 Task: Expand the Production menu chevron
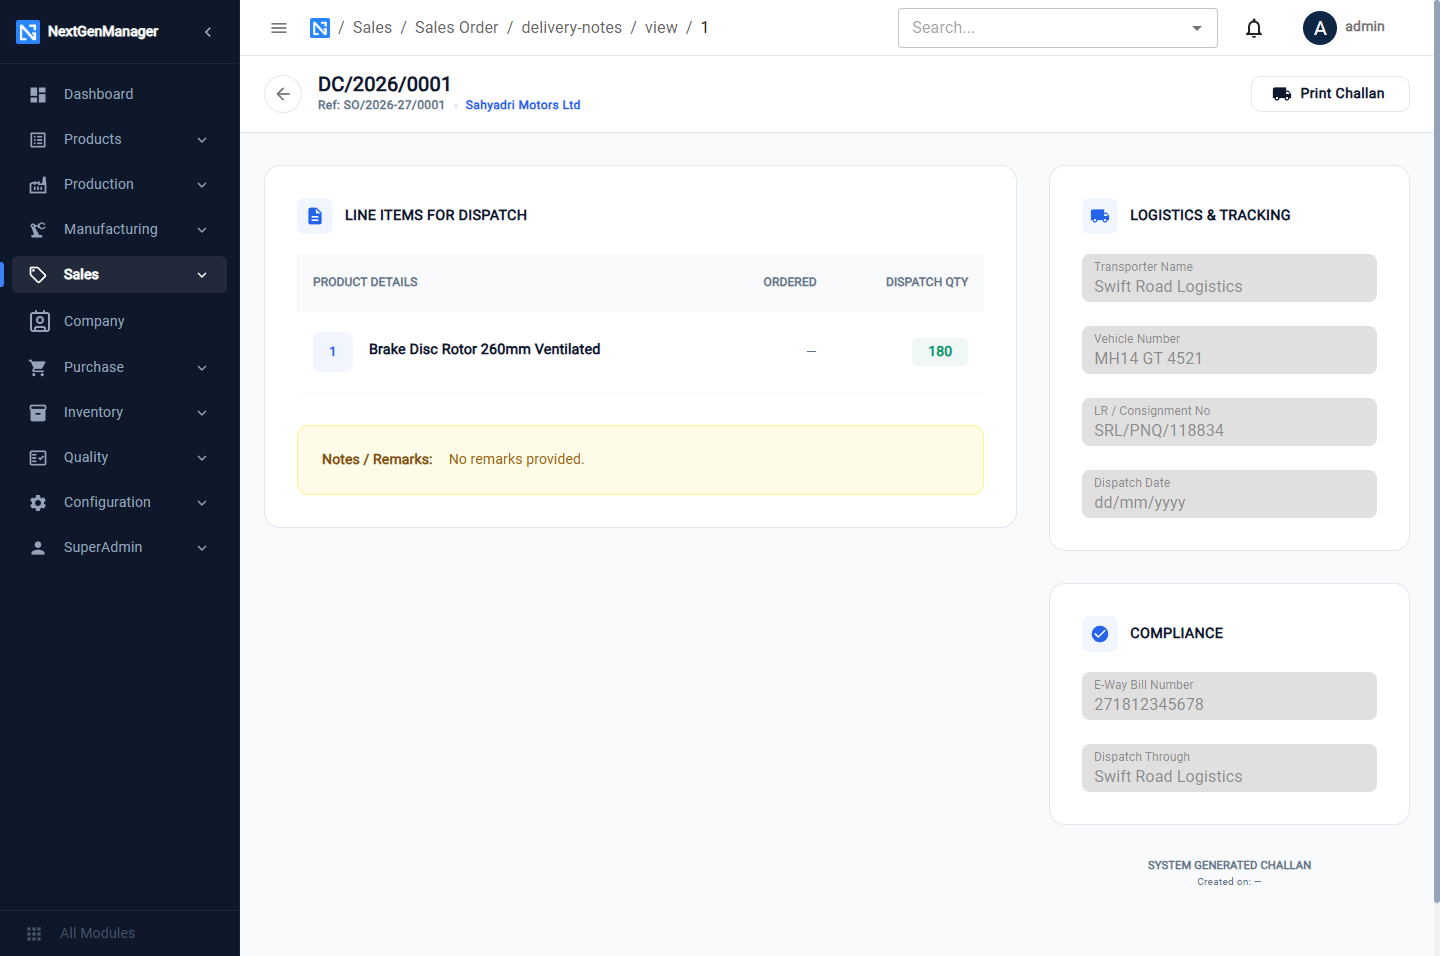pyautogui.click(x=202, y=184)
